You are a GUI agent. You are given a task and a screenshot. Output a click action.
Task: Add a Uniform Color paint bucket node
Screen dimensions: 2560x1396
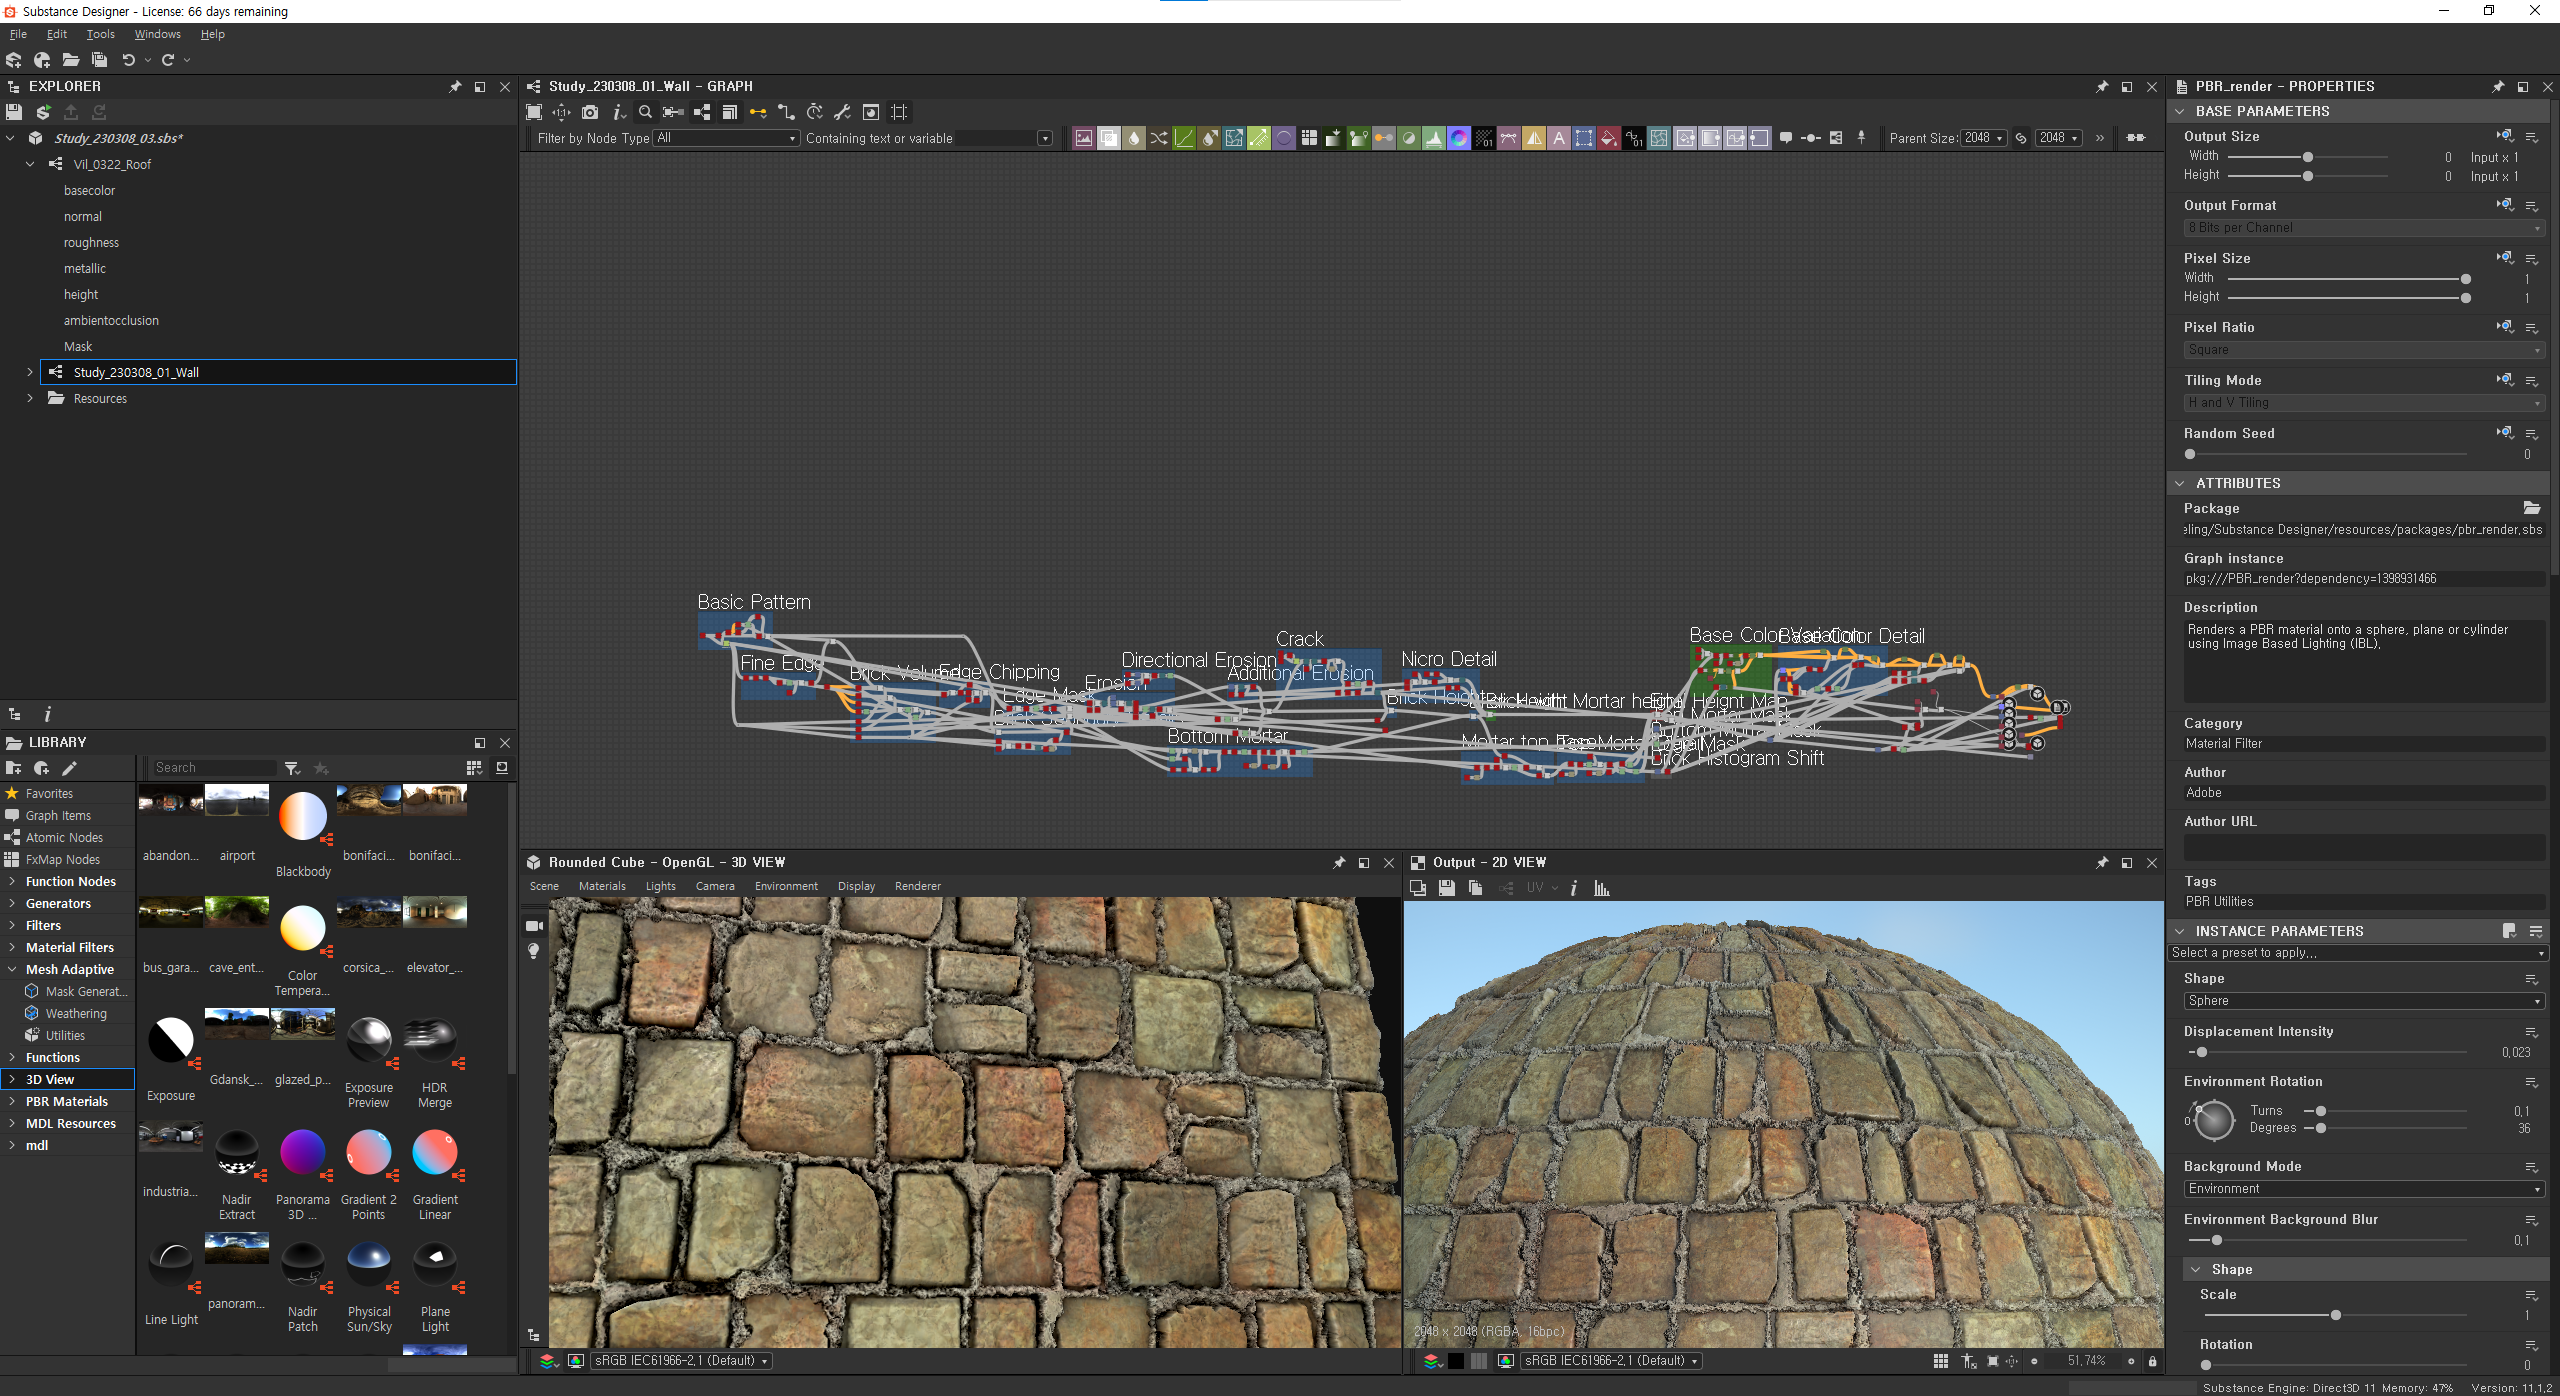(x=1609, y=139)
